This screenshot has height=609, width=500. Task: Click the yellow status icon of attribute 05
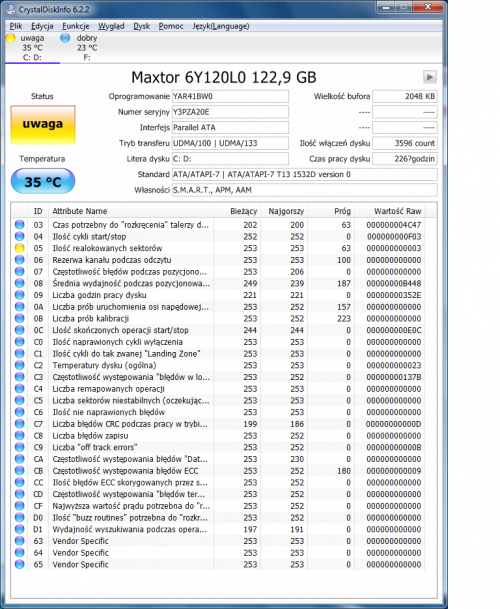[19, 248]
